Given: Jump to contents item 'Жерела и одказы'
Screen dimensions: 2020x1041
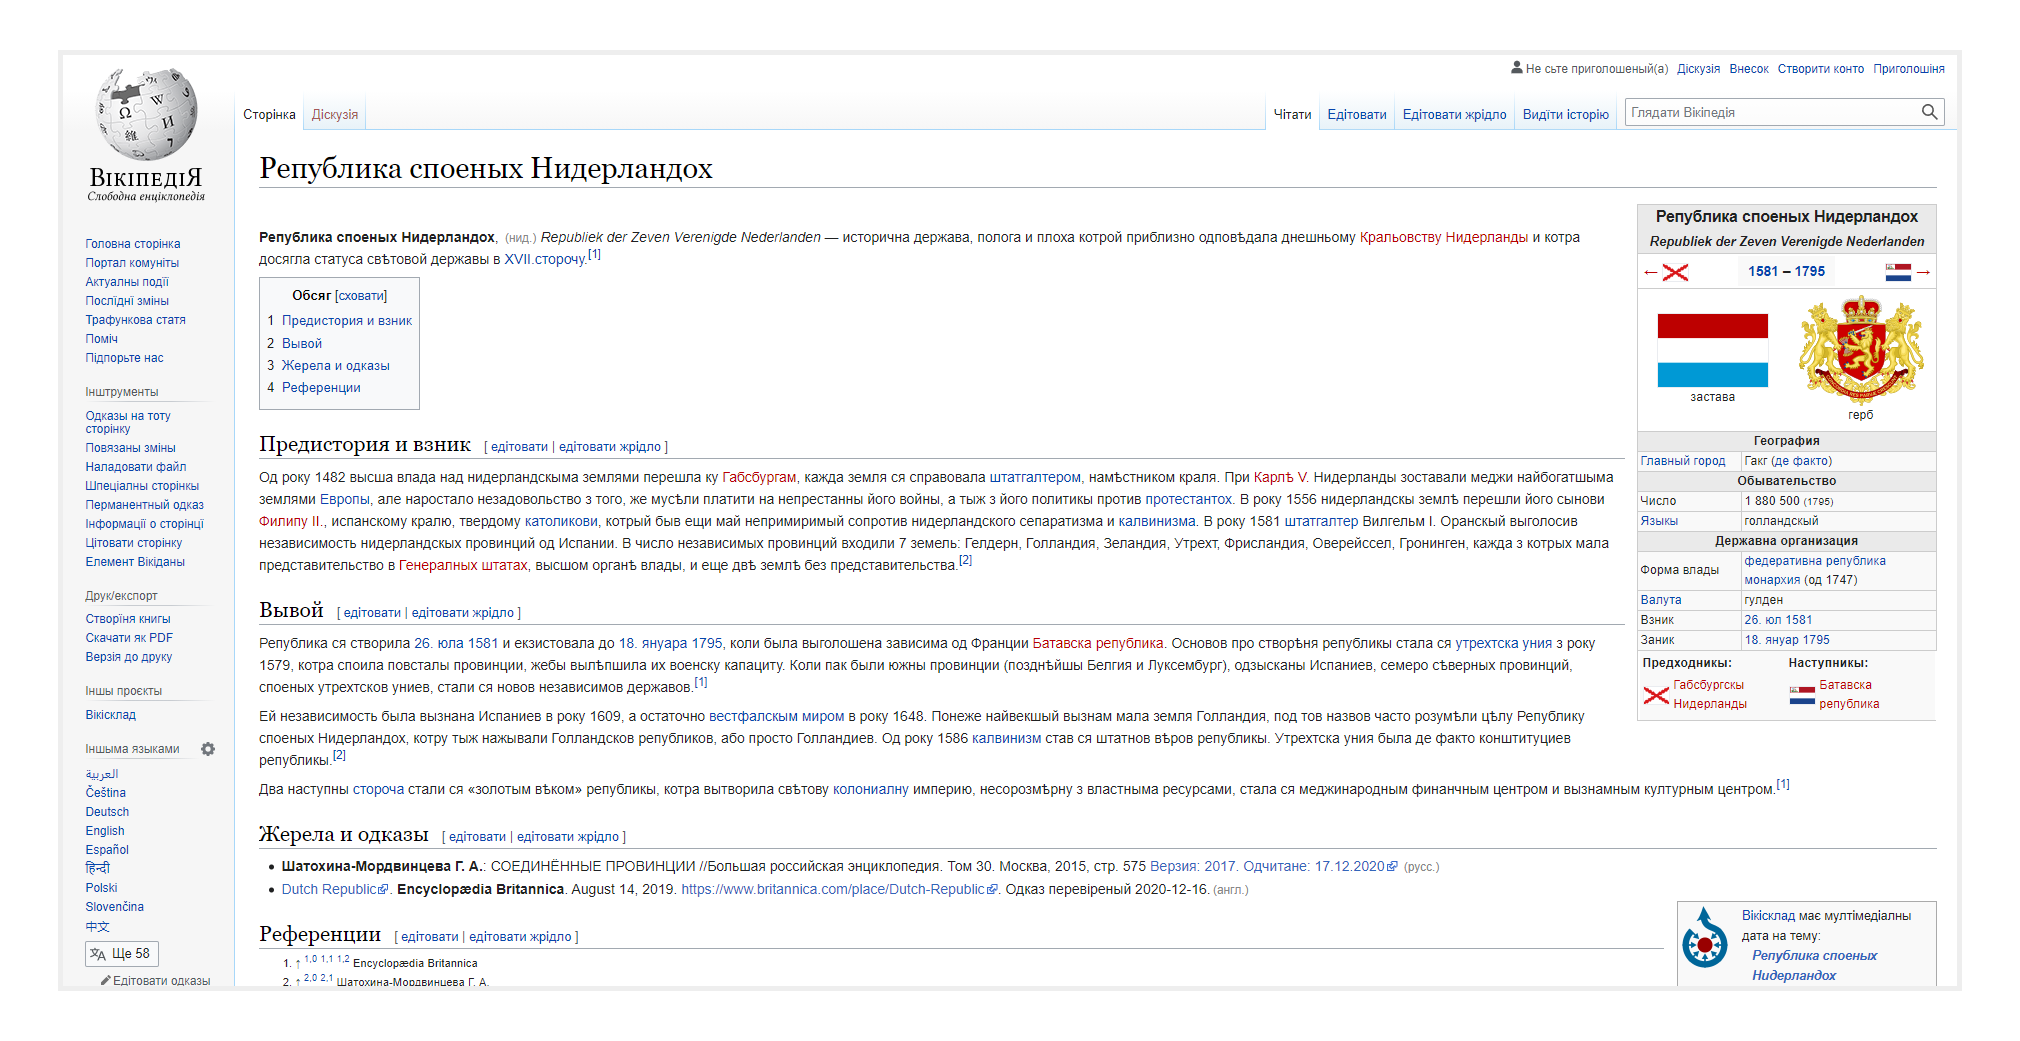Looking at the screenshot, I should pos(336,366).
